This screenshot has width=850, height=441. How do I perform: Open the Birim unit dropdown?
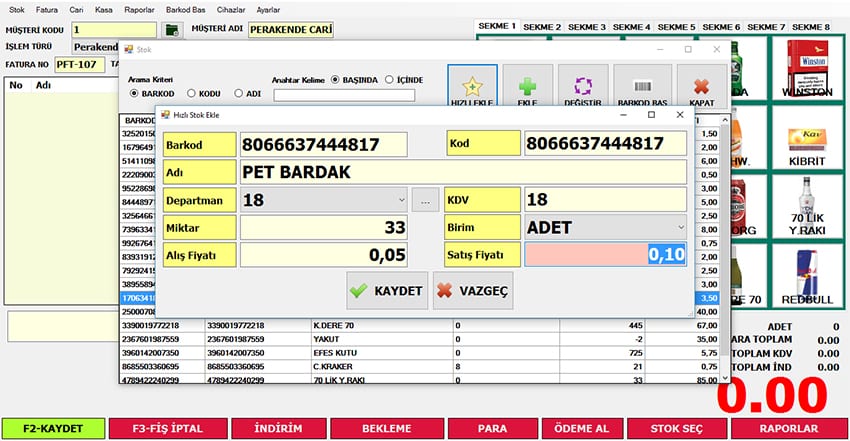680,227
